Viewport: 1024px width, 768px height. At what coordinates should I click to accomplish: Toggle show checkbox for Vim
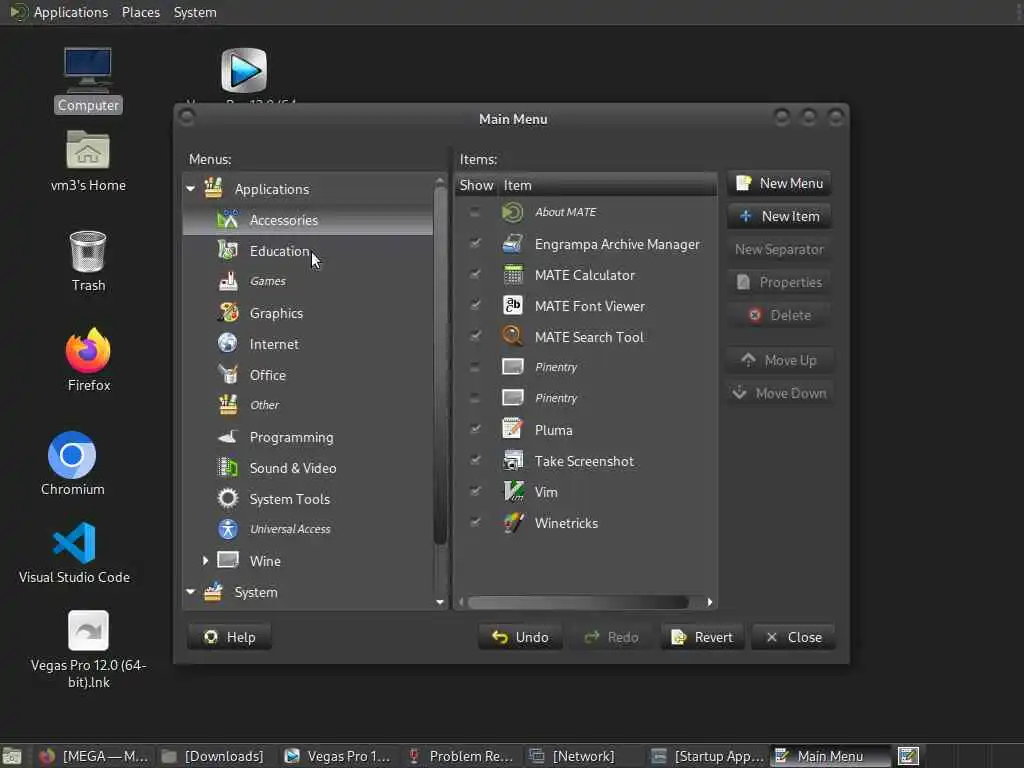475,492
